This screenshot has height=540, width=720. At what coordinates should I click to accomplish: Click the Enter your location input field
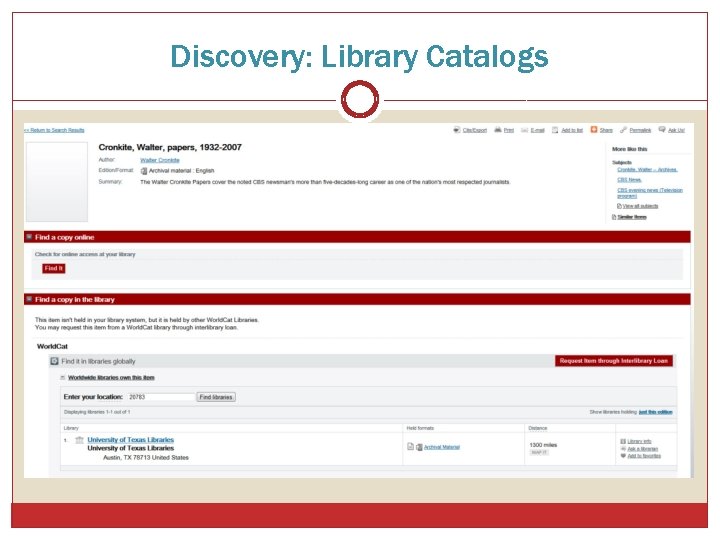pyautogui.click(x=161, y=397)
